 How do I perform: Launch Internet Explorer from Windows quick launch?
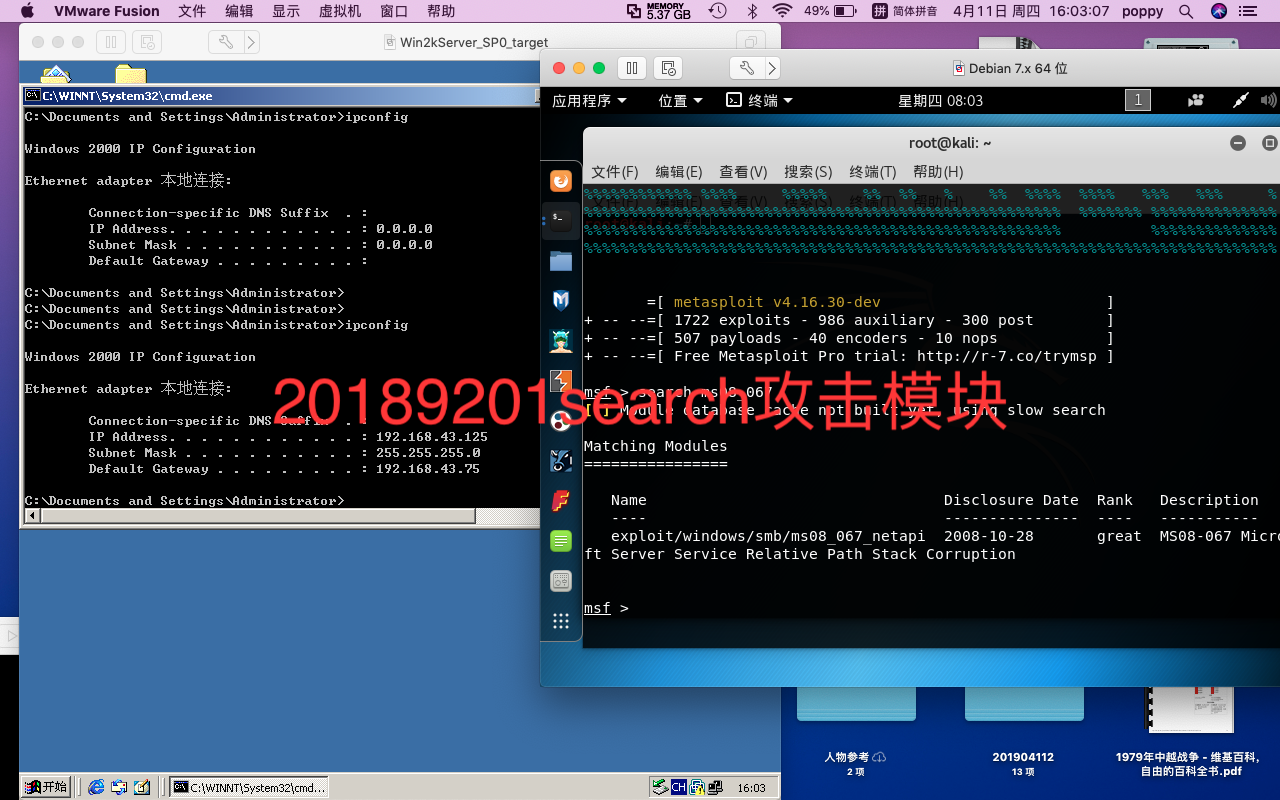click(97, 787)
